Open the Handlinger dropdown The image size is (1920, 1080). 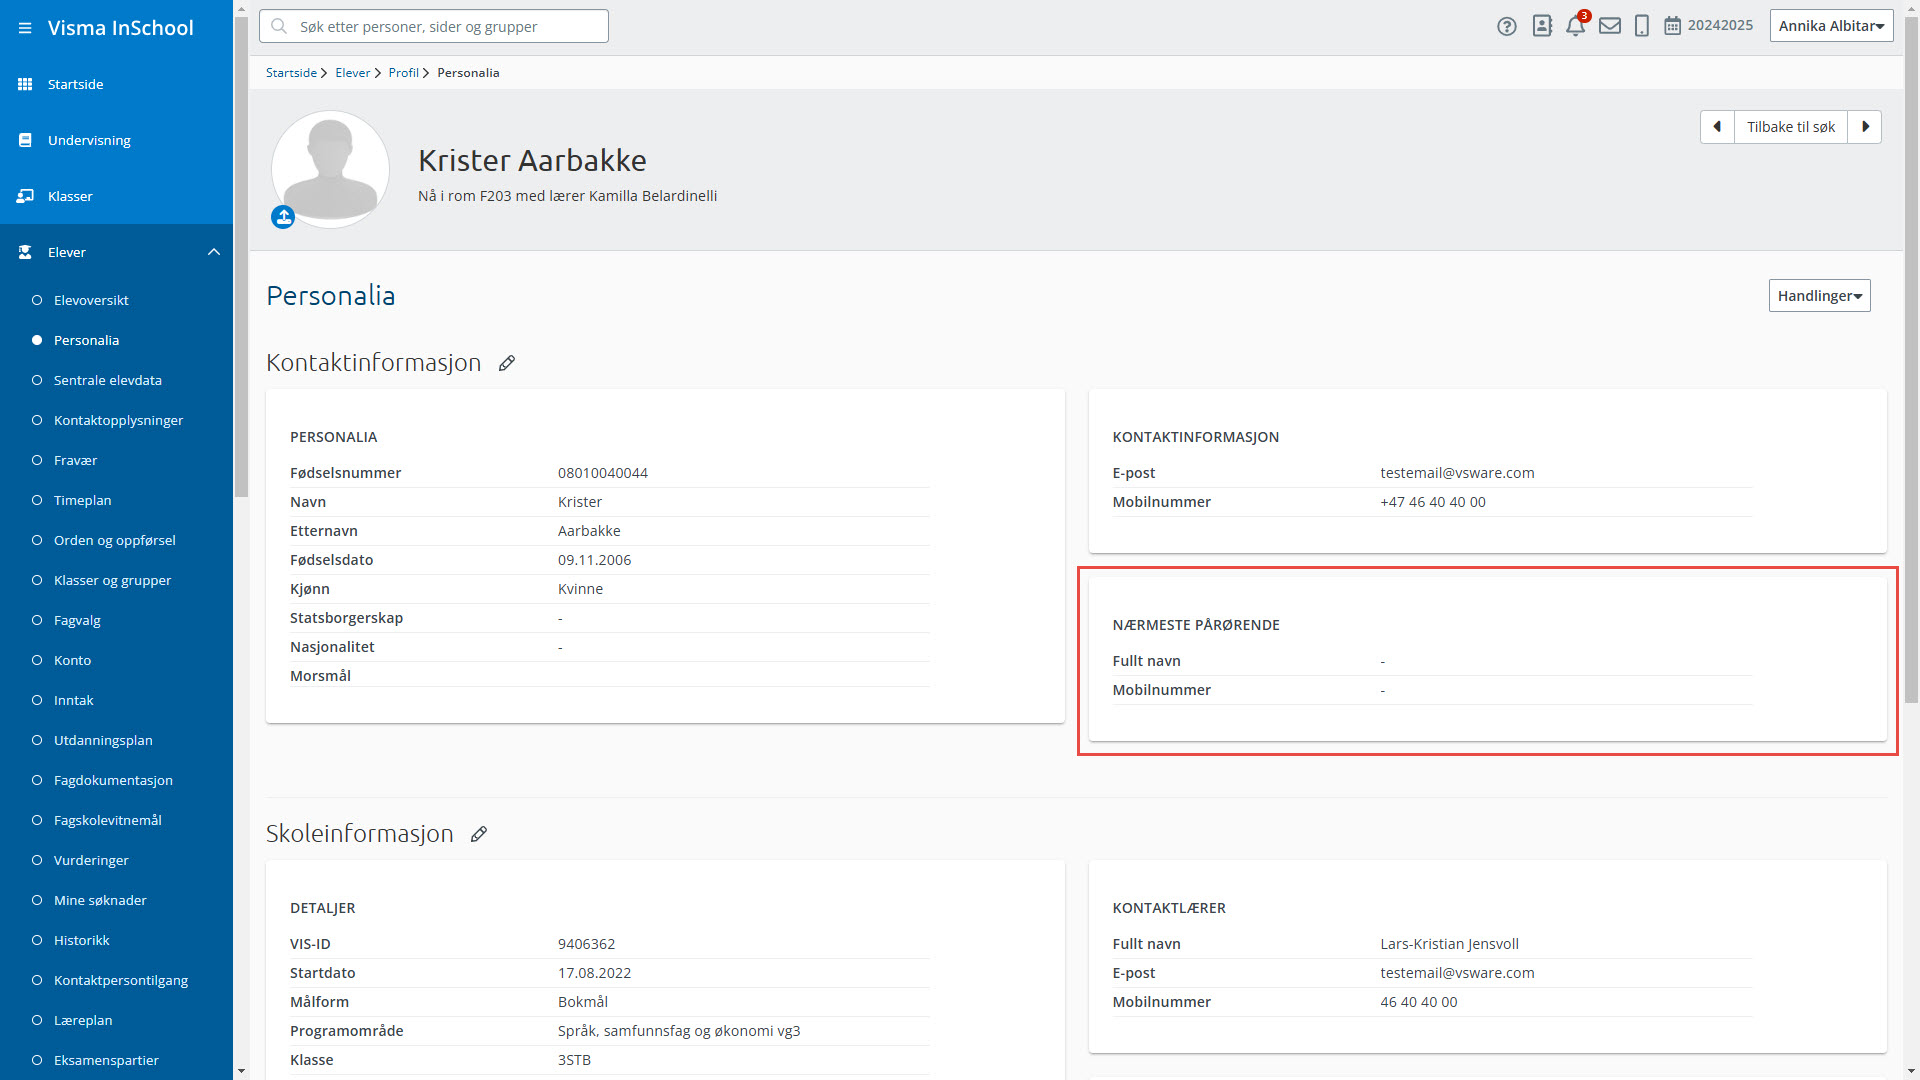(x=1819, y=296)
